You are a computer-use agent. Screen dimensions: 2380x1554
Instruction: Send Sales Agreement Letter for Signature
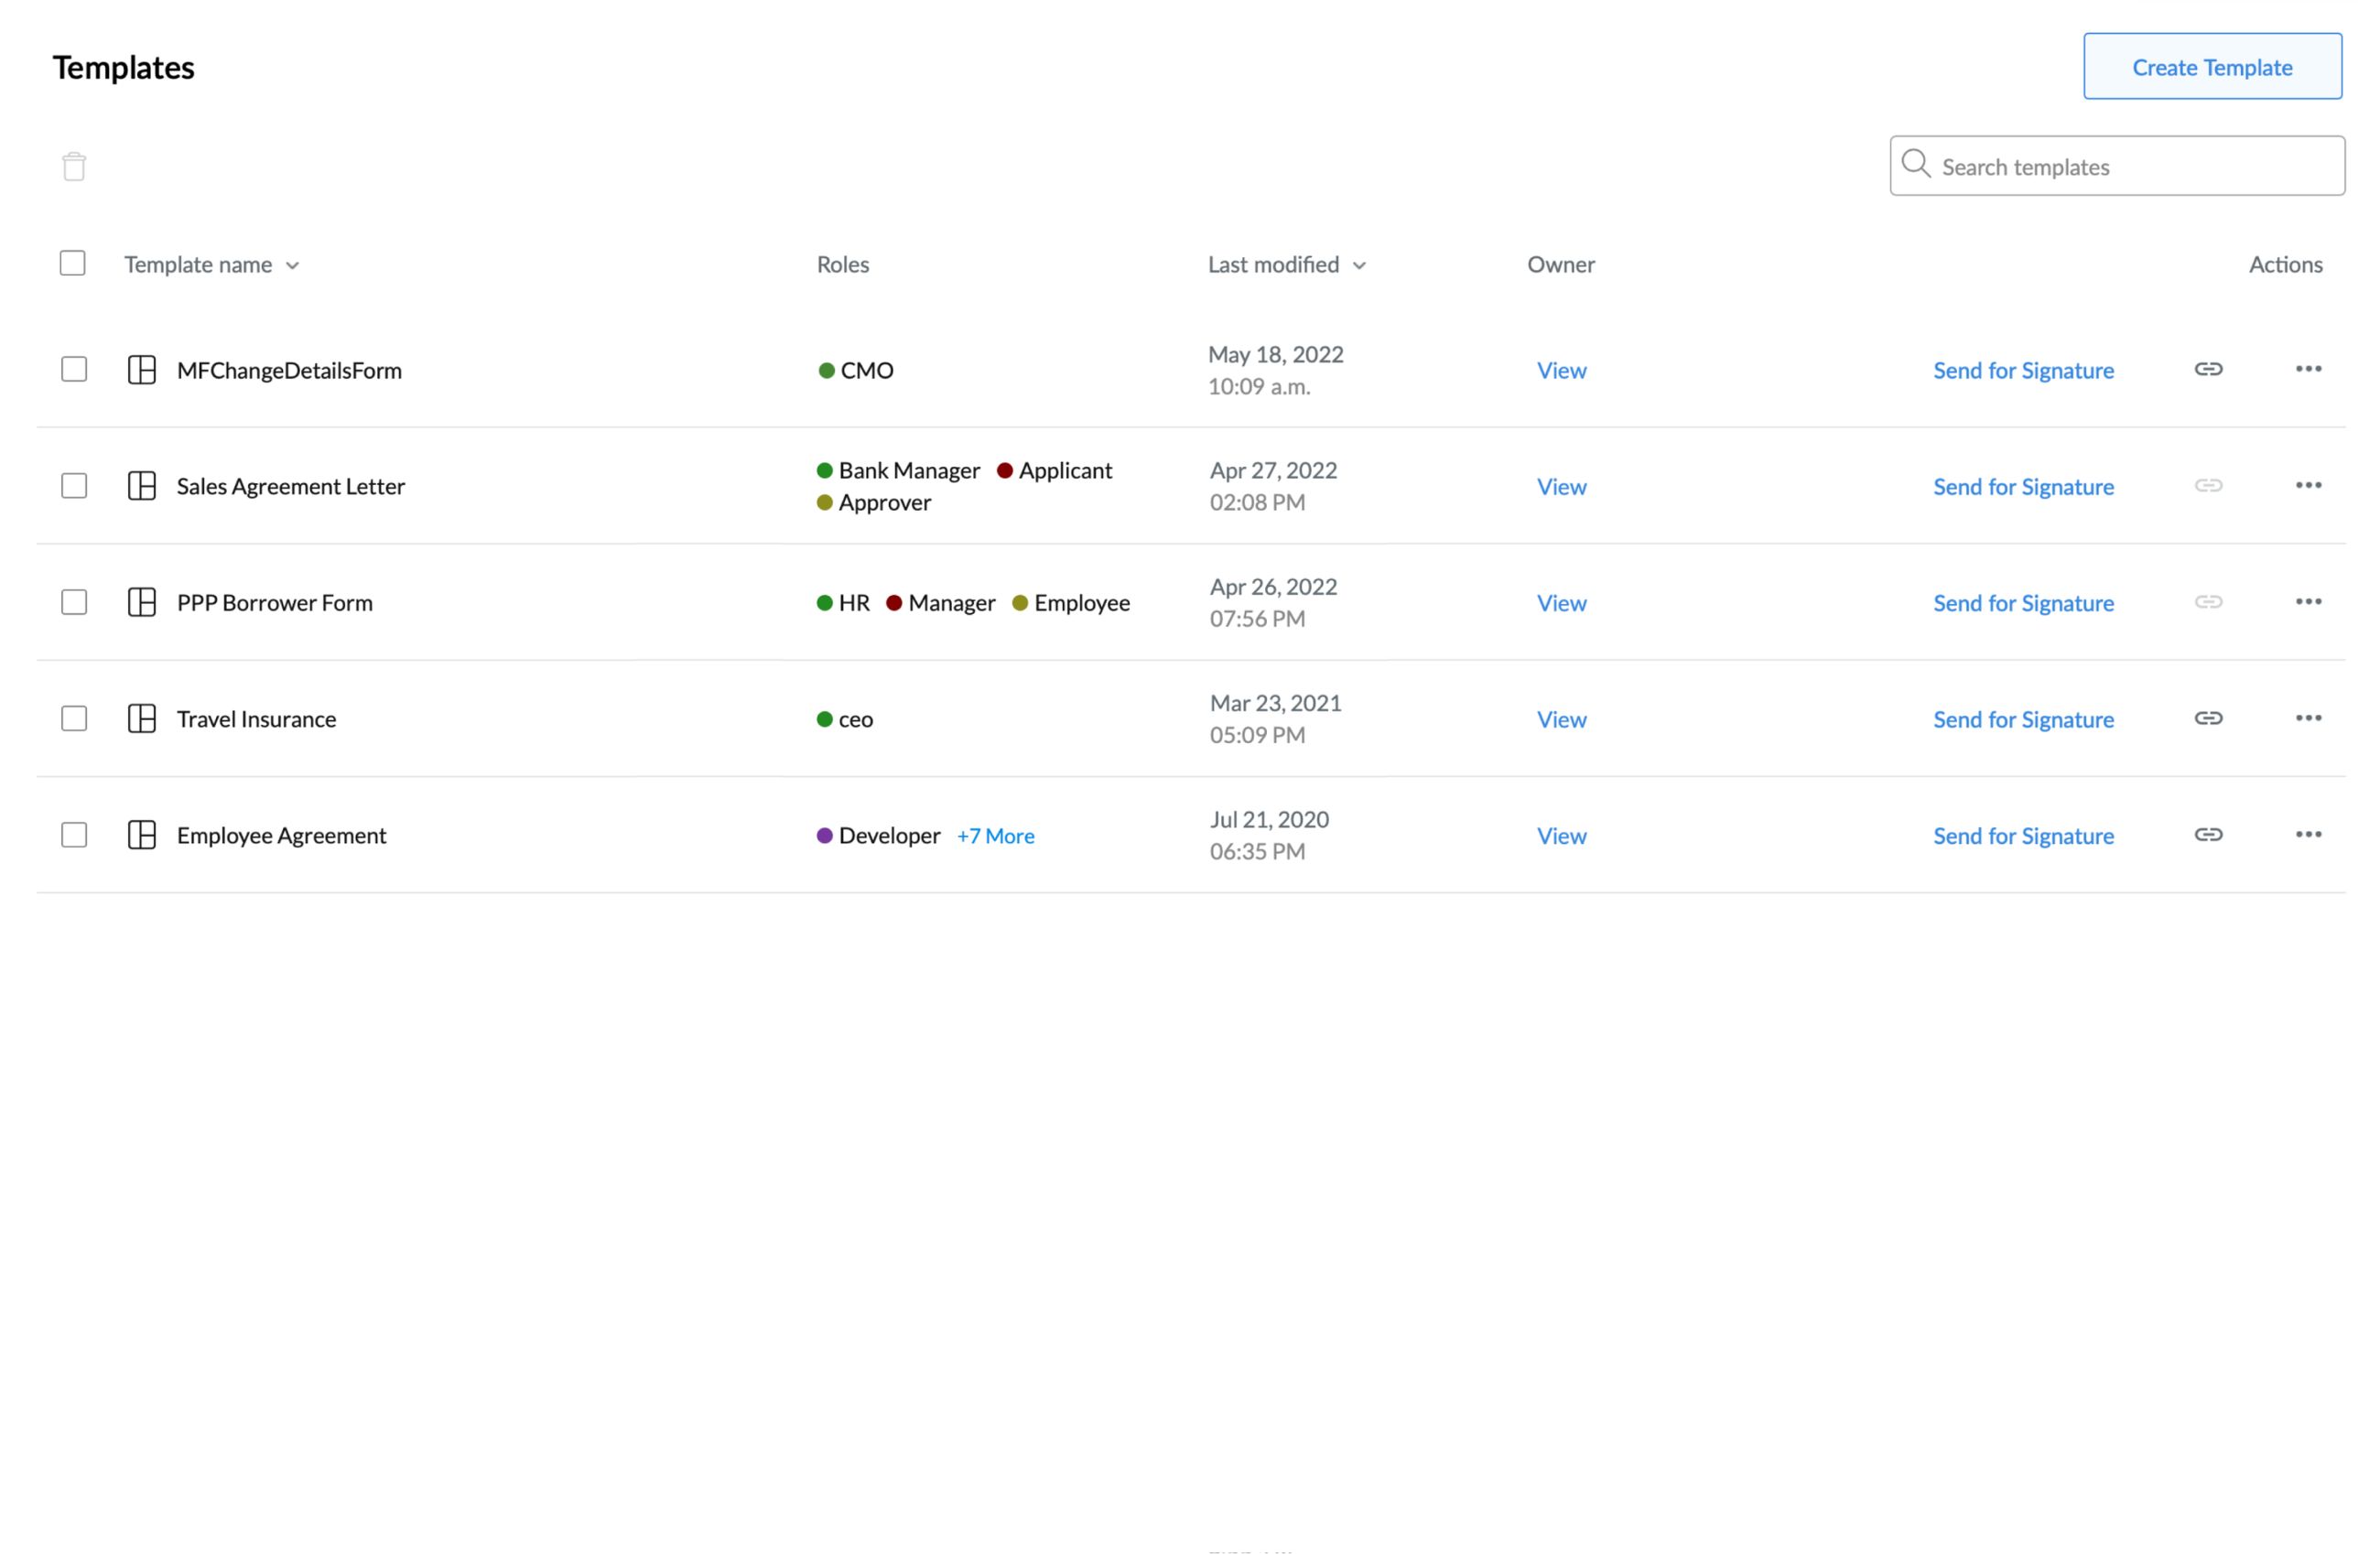click(2023, 487)
